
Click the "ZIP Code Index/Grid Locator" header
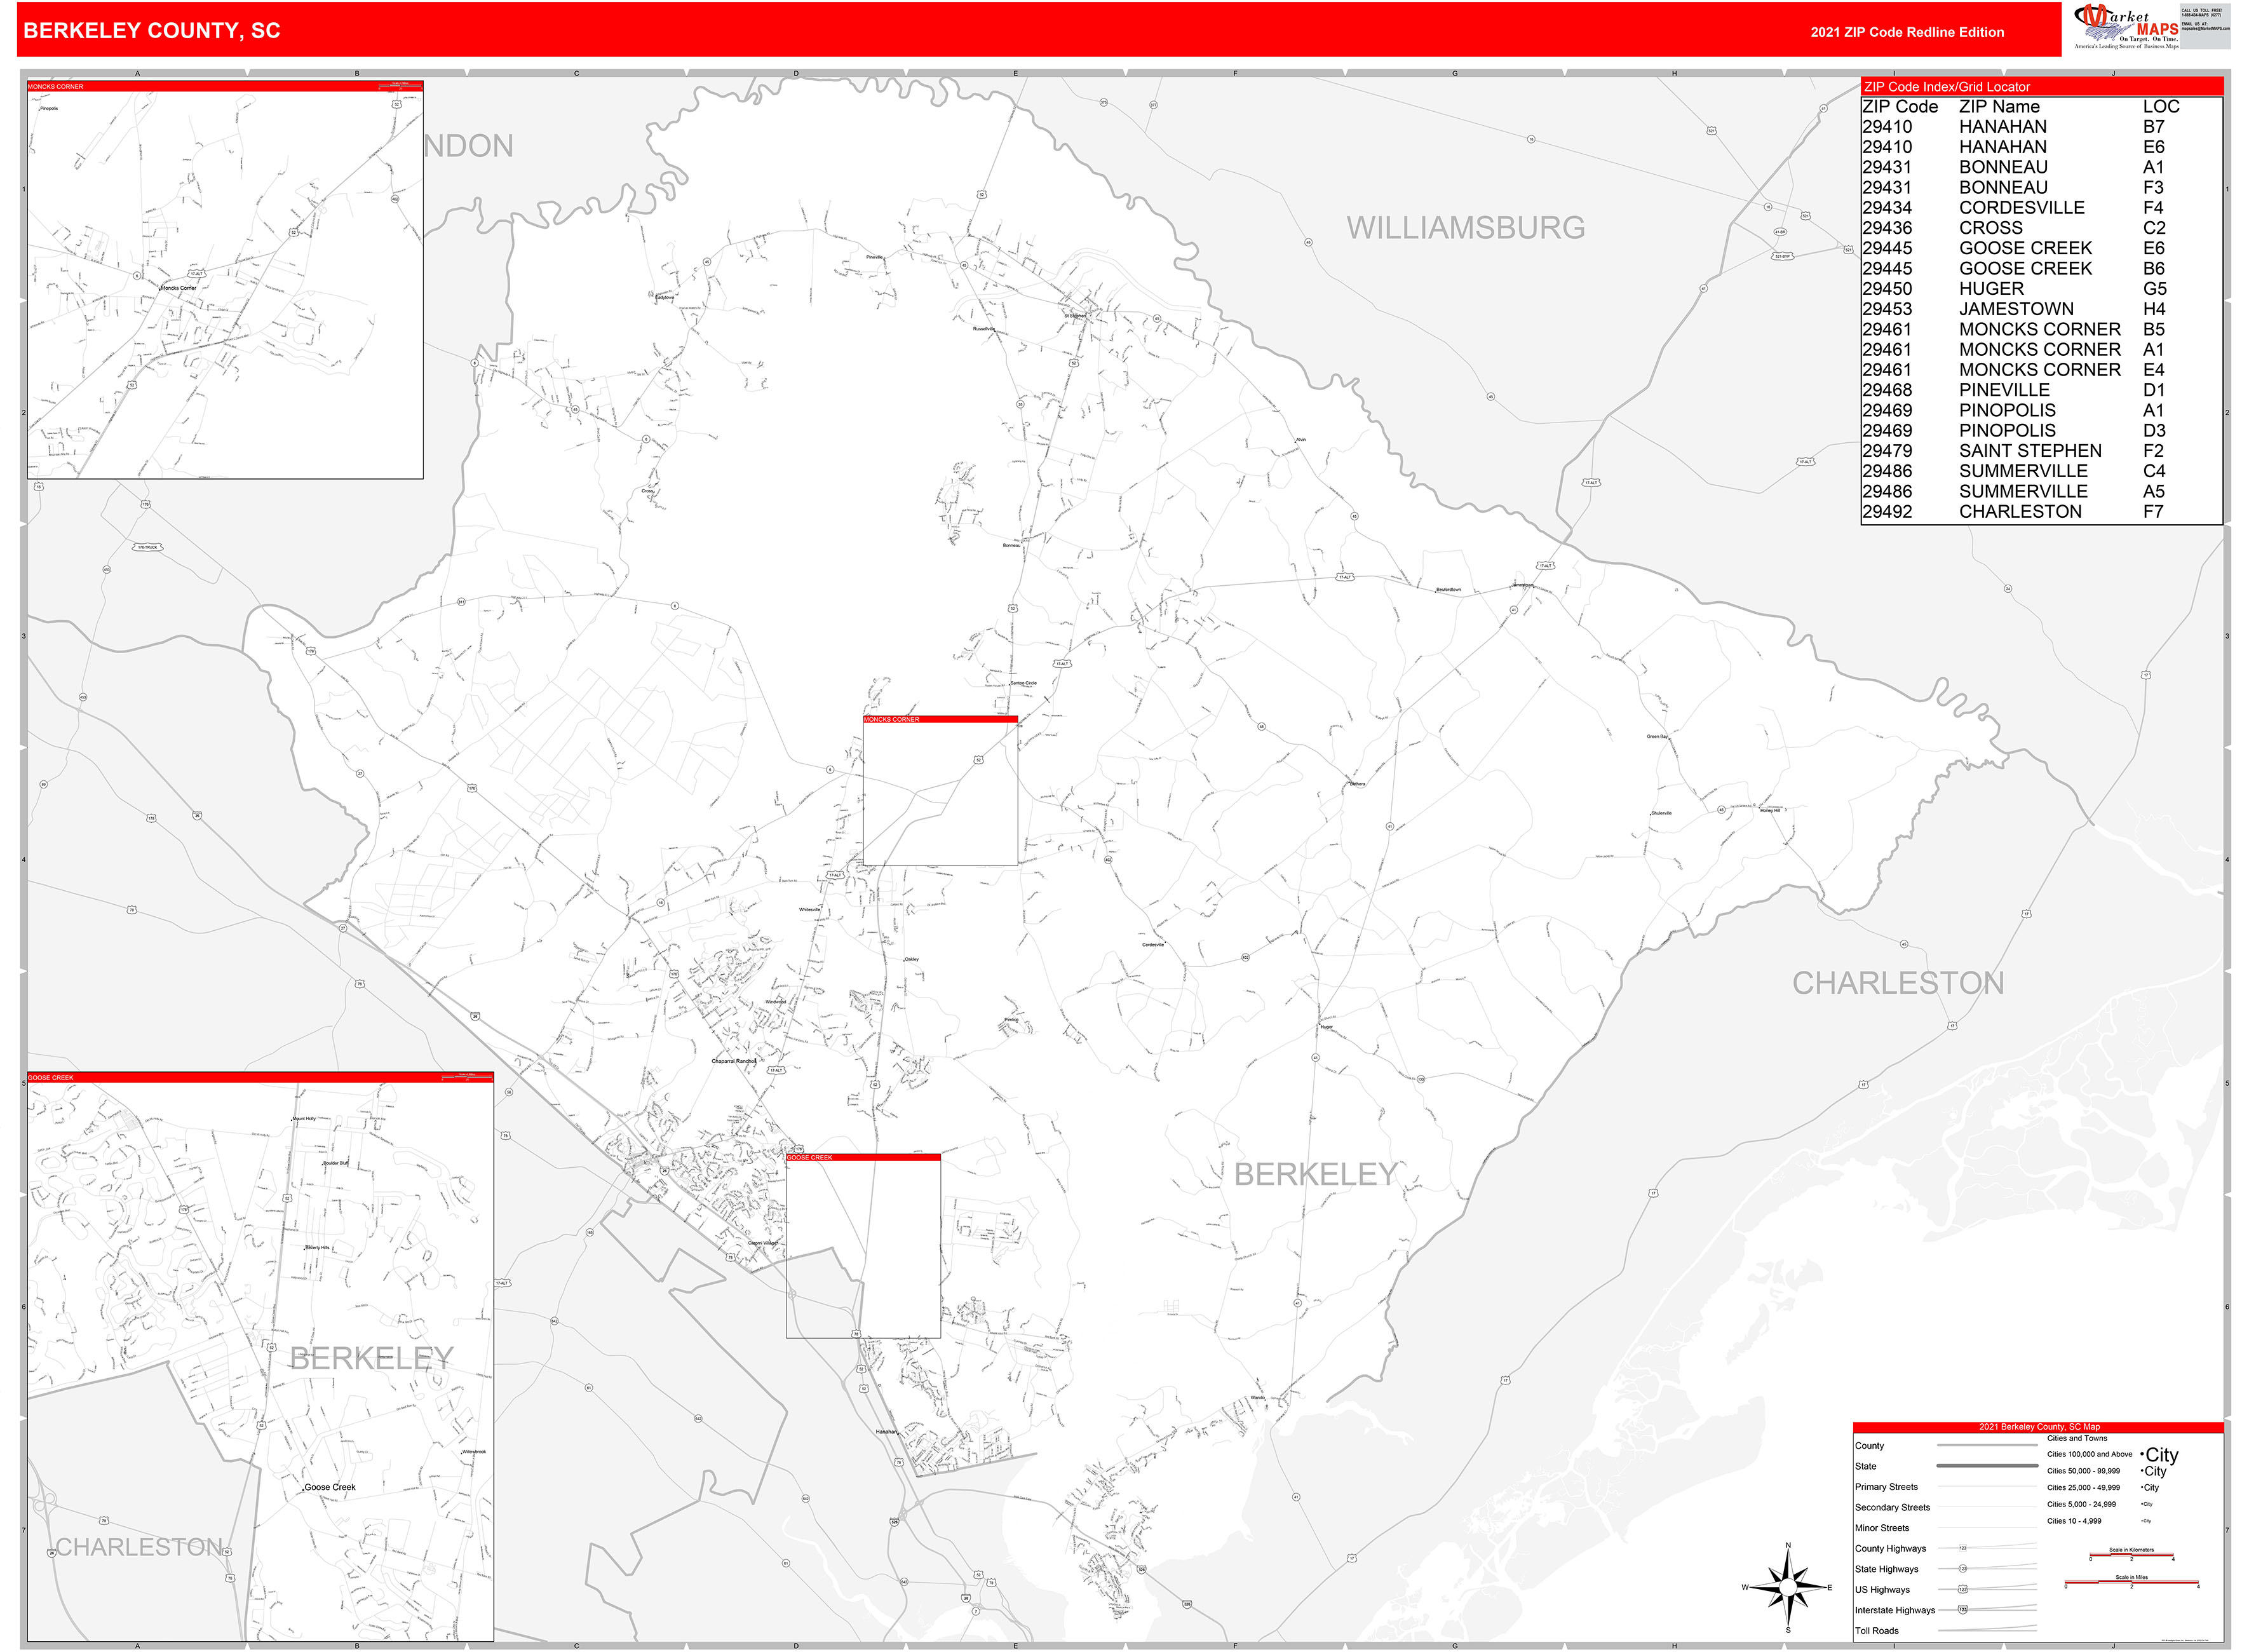(x=2041, y=87)
